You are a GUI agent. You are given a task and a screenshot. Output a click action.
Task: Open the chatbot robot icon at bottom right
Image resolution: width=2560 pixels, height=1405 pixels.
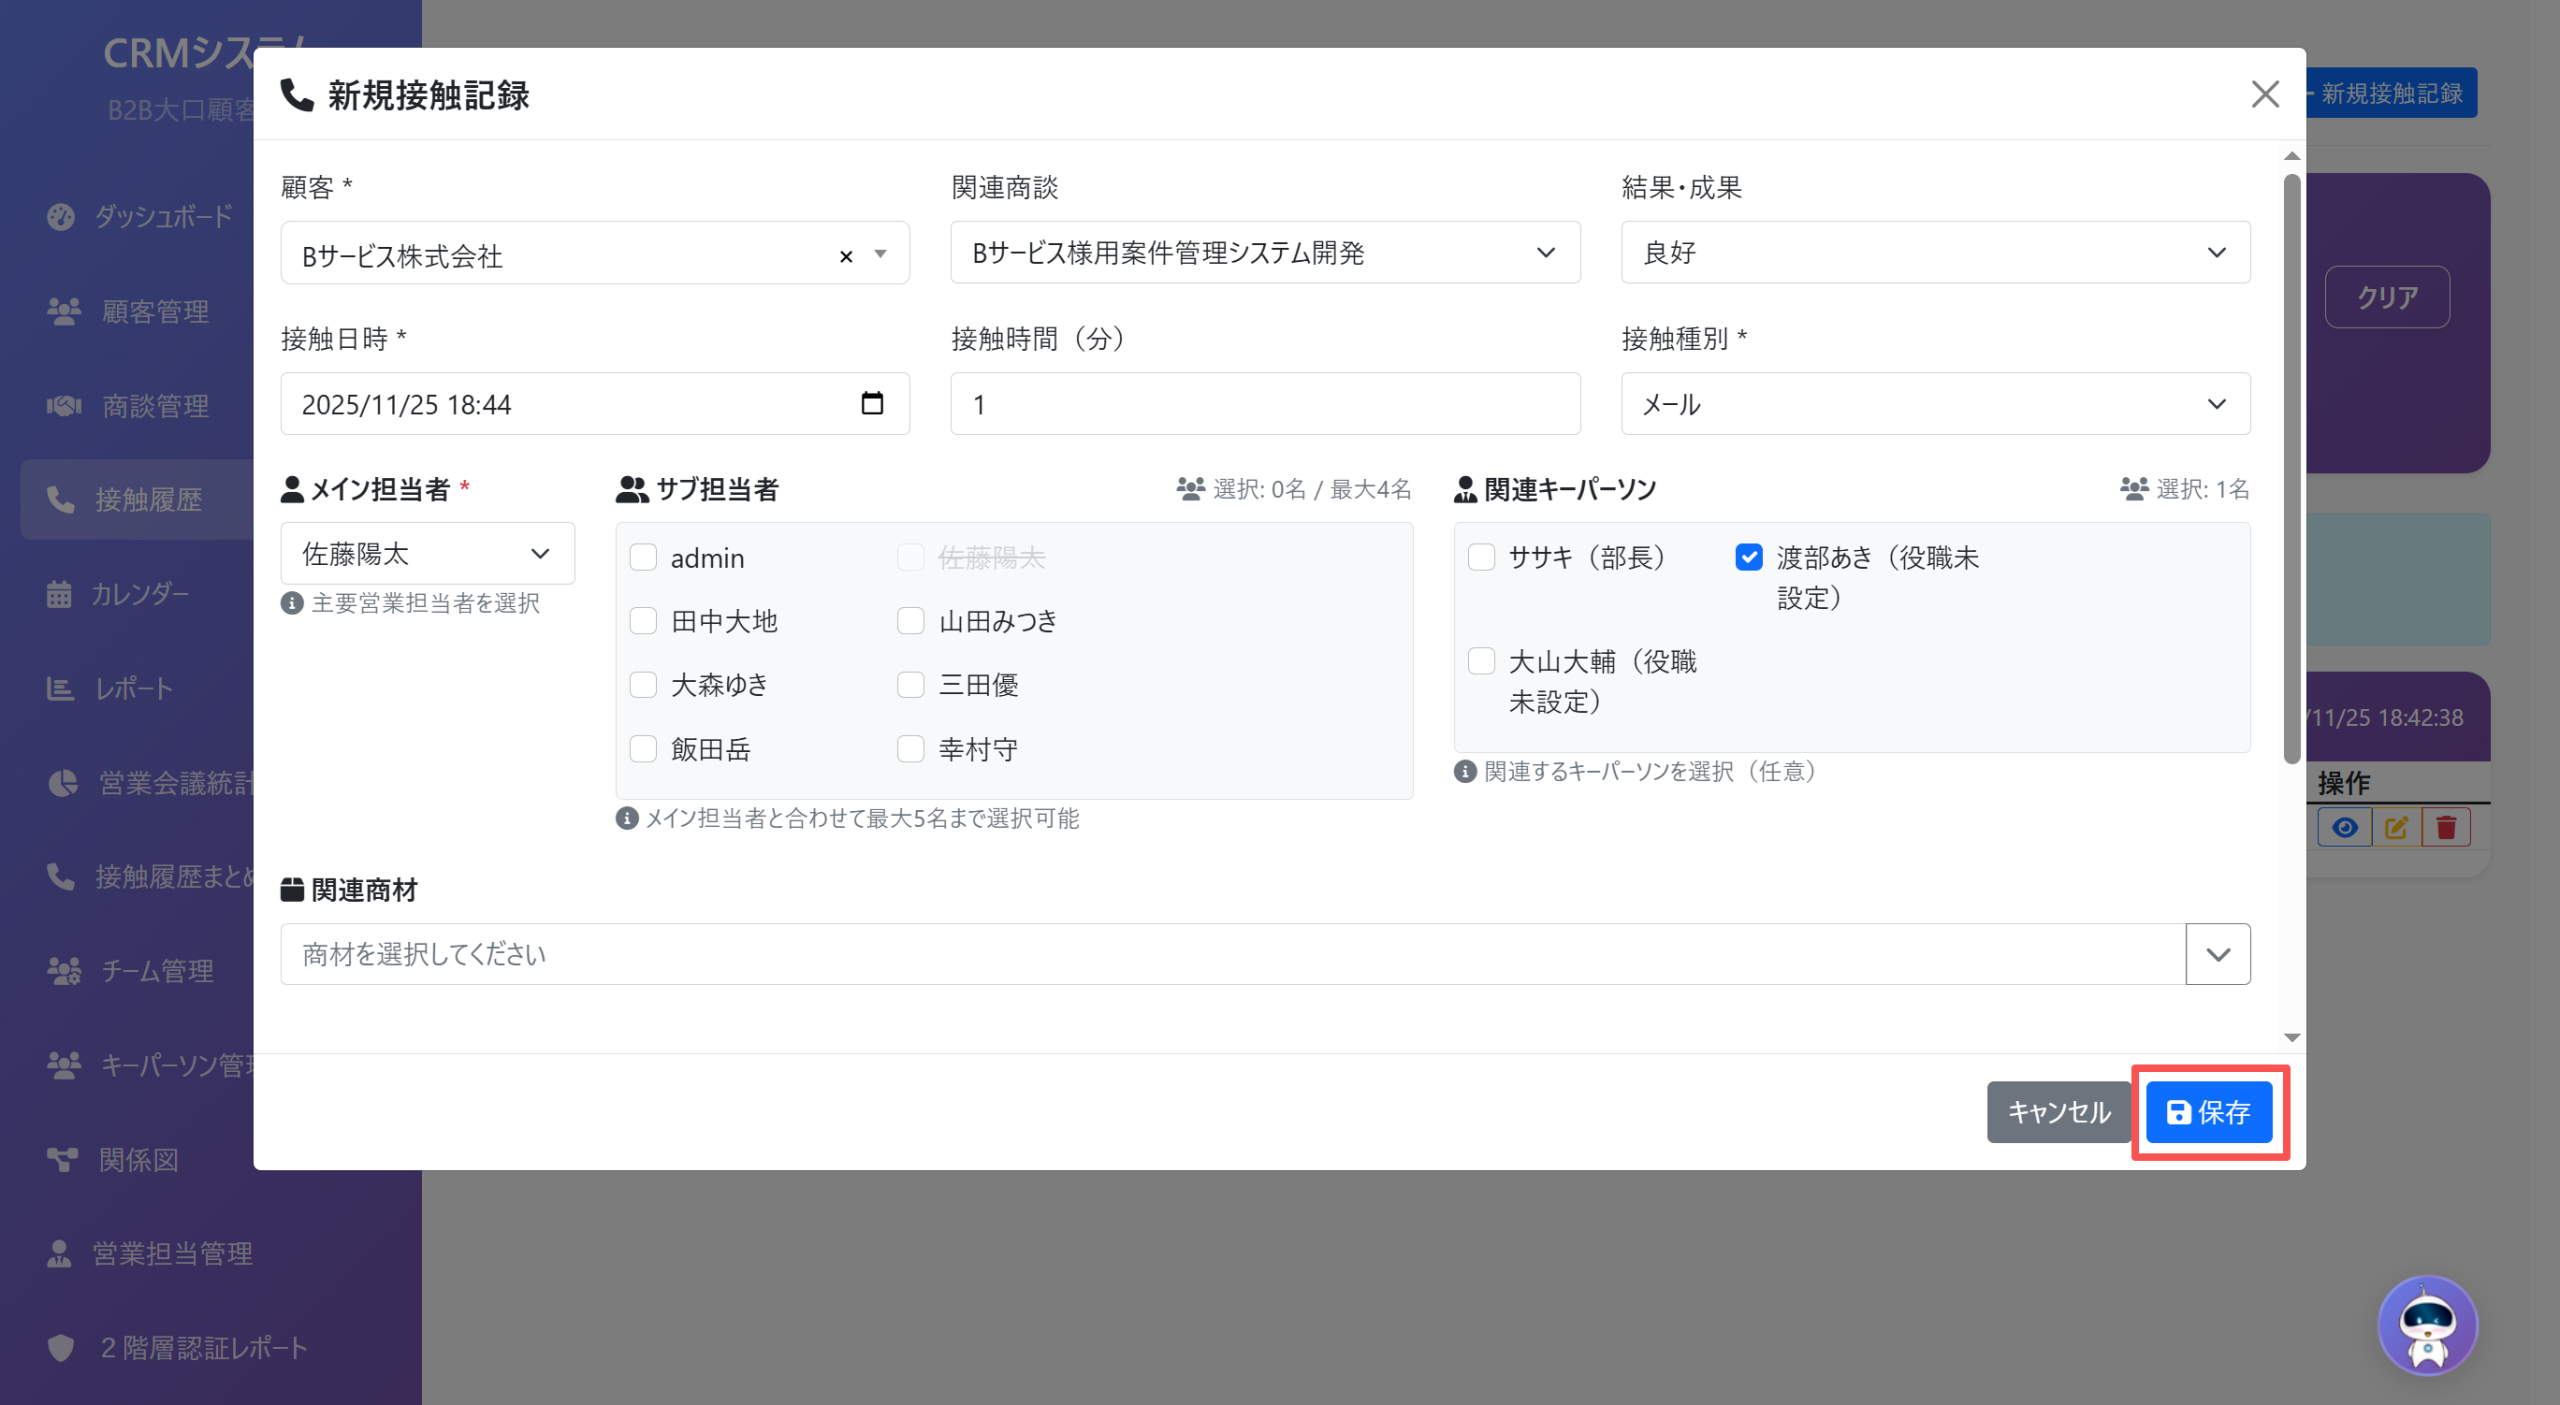tap(2428, 1324)
